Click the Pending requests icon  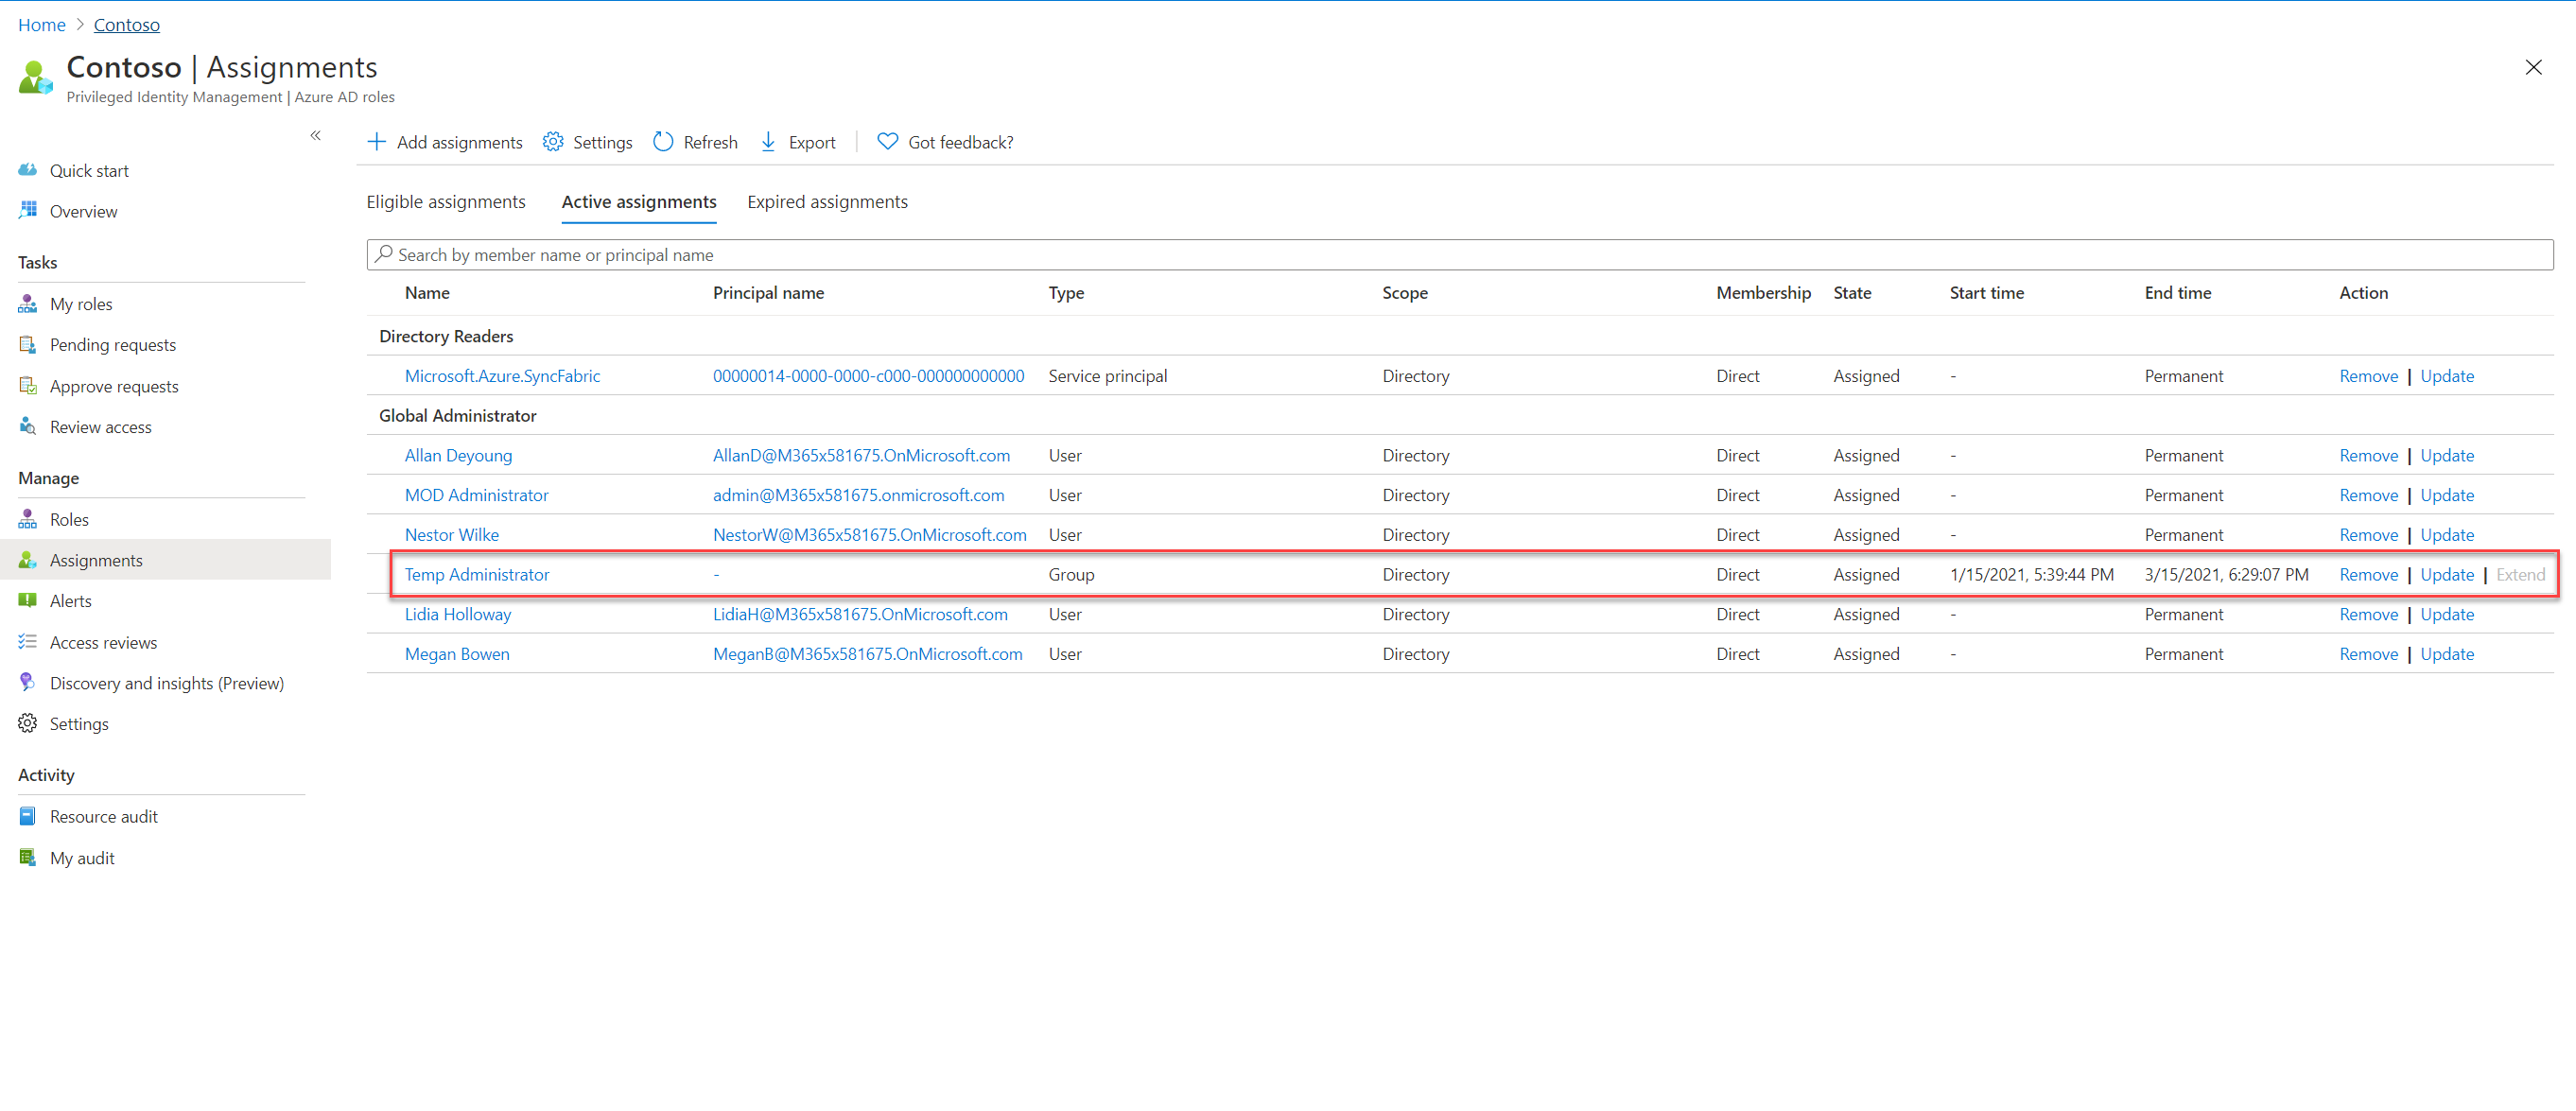(x=28, y=344)
